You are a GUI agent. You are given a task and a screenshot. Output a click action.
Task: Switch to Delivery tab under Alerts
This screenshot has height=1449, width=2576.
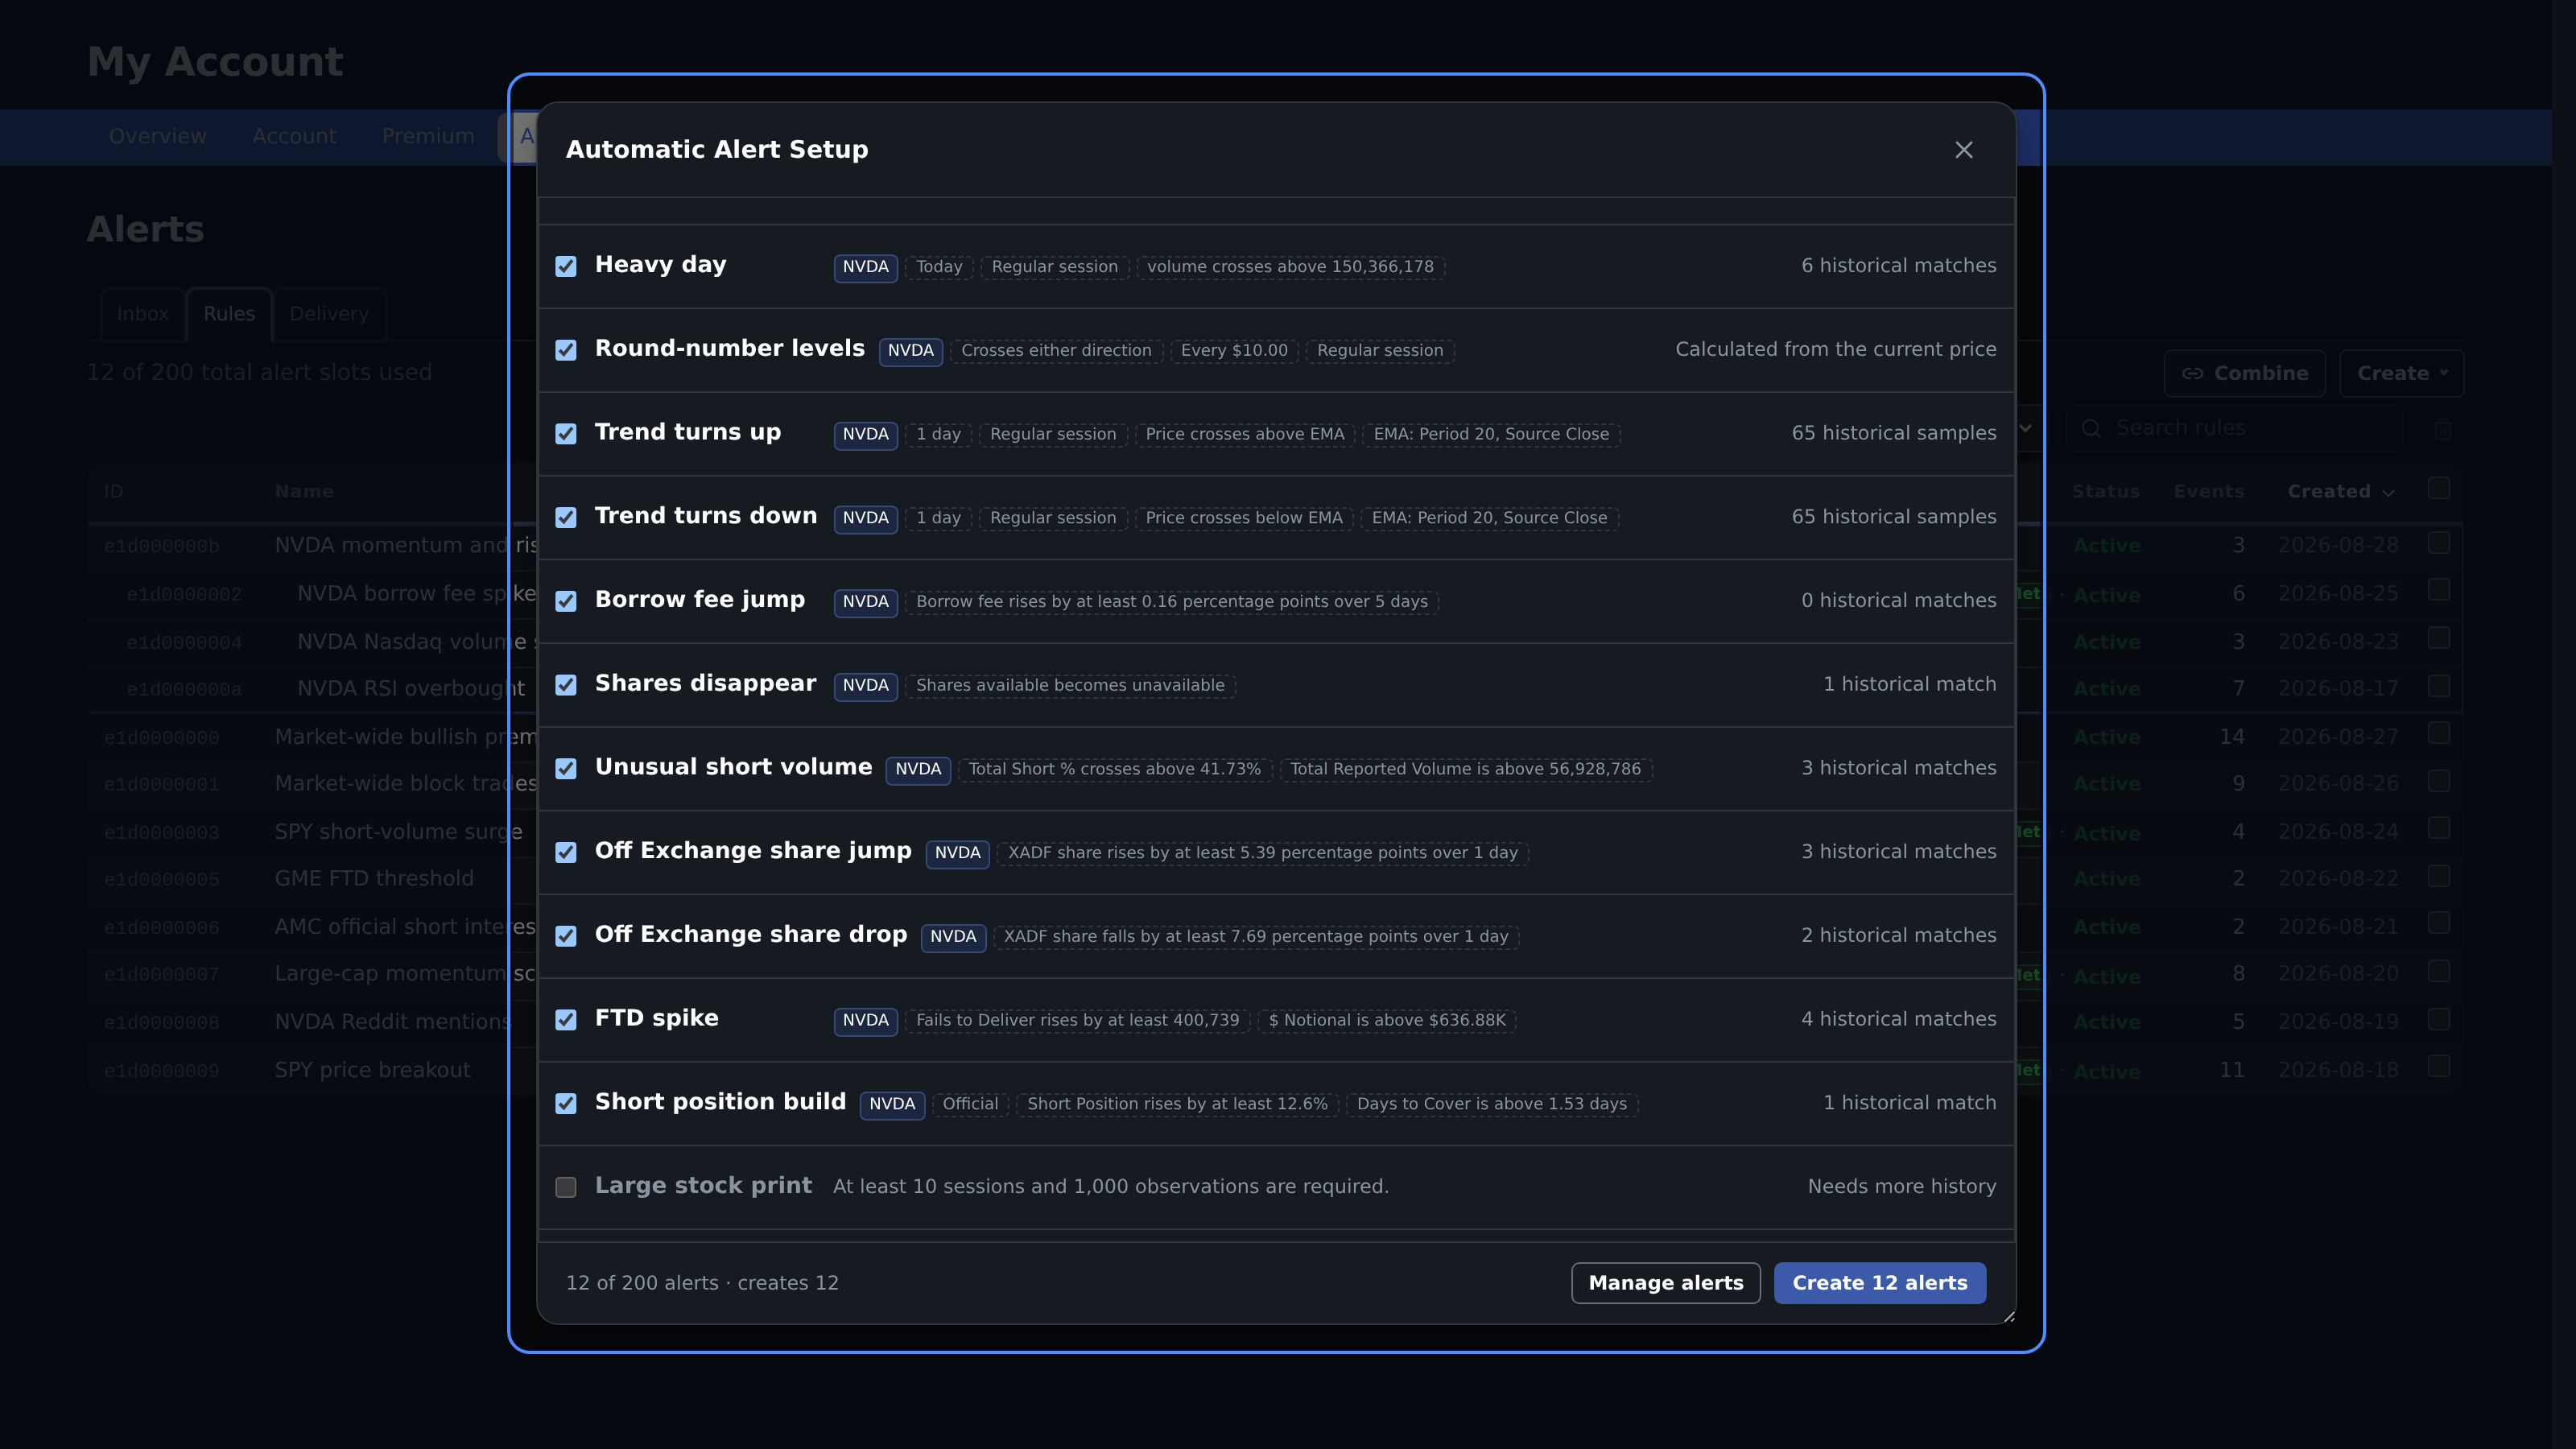pos(329,314)
